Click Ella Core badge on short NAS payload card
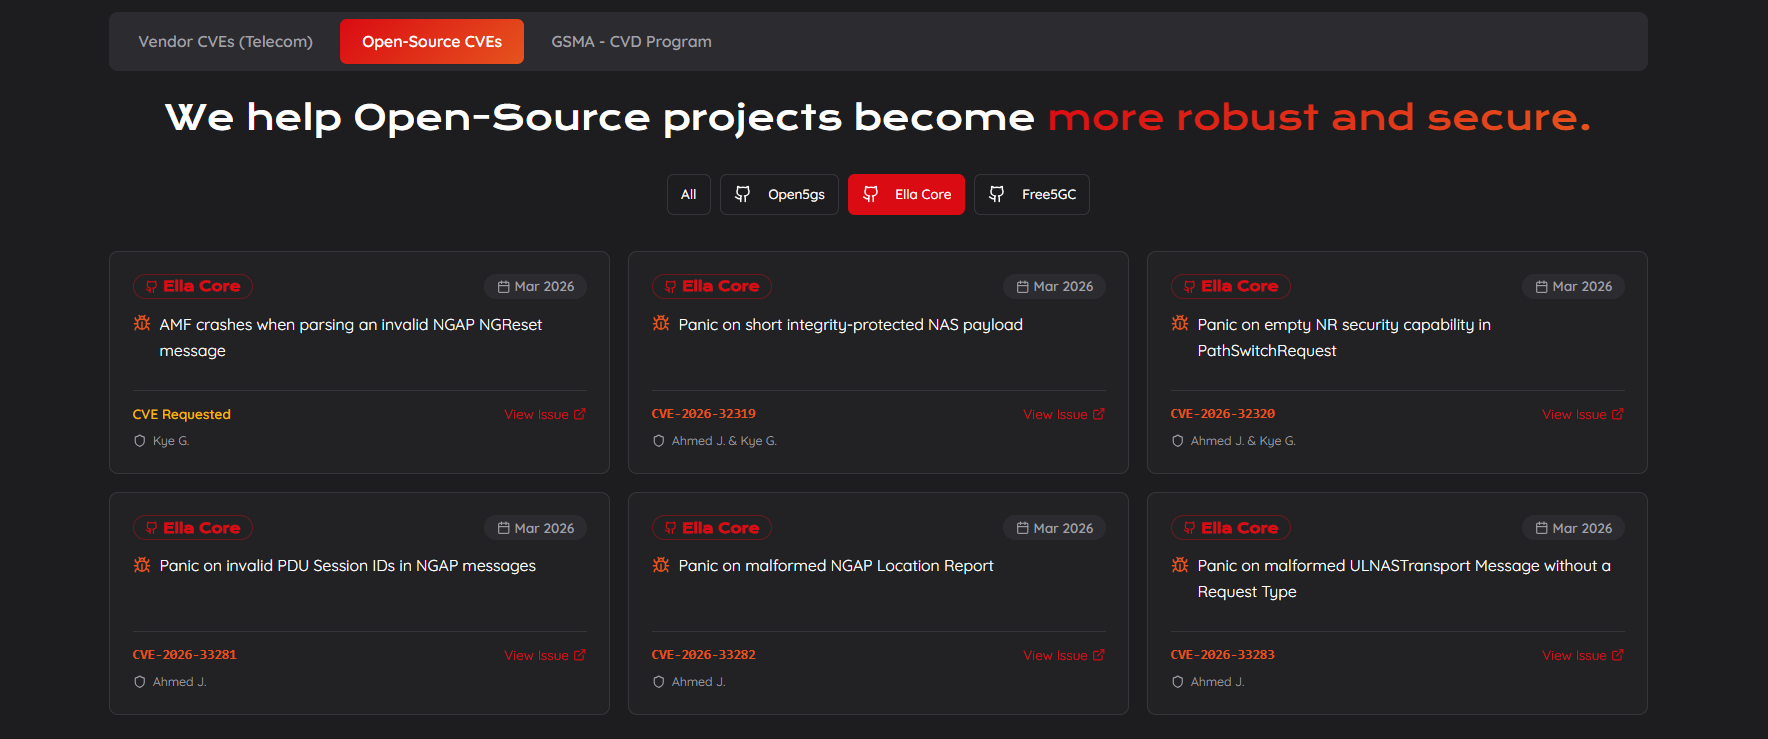 712,286
